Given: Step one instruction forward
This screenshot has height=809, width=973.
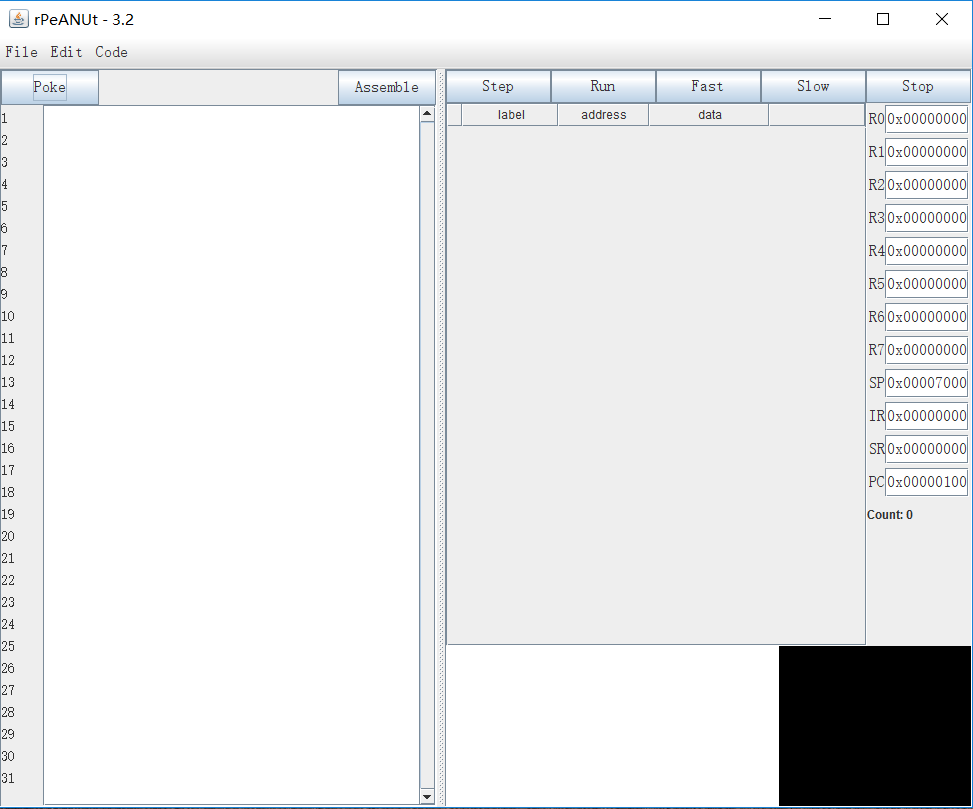Looking at the screenshot, I should click(498, 86).
